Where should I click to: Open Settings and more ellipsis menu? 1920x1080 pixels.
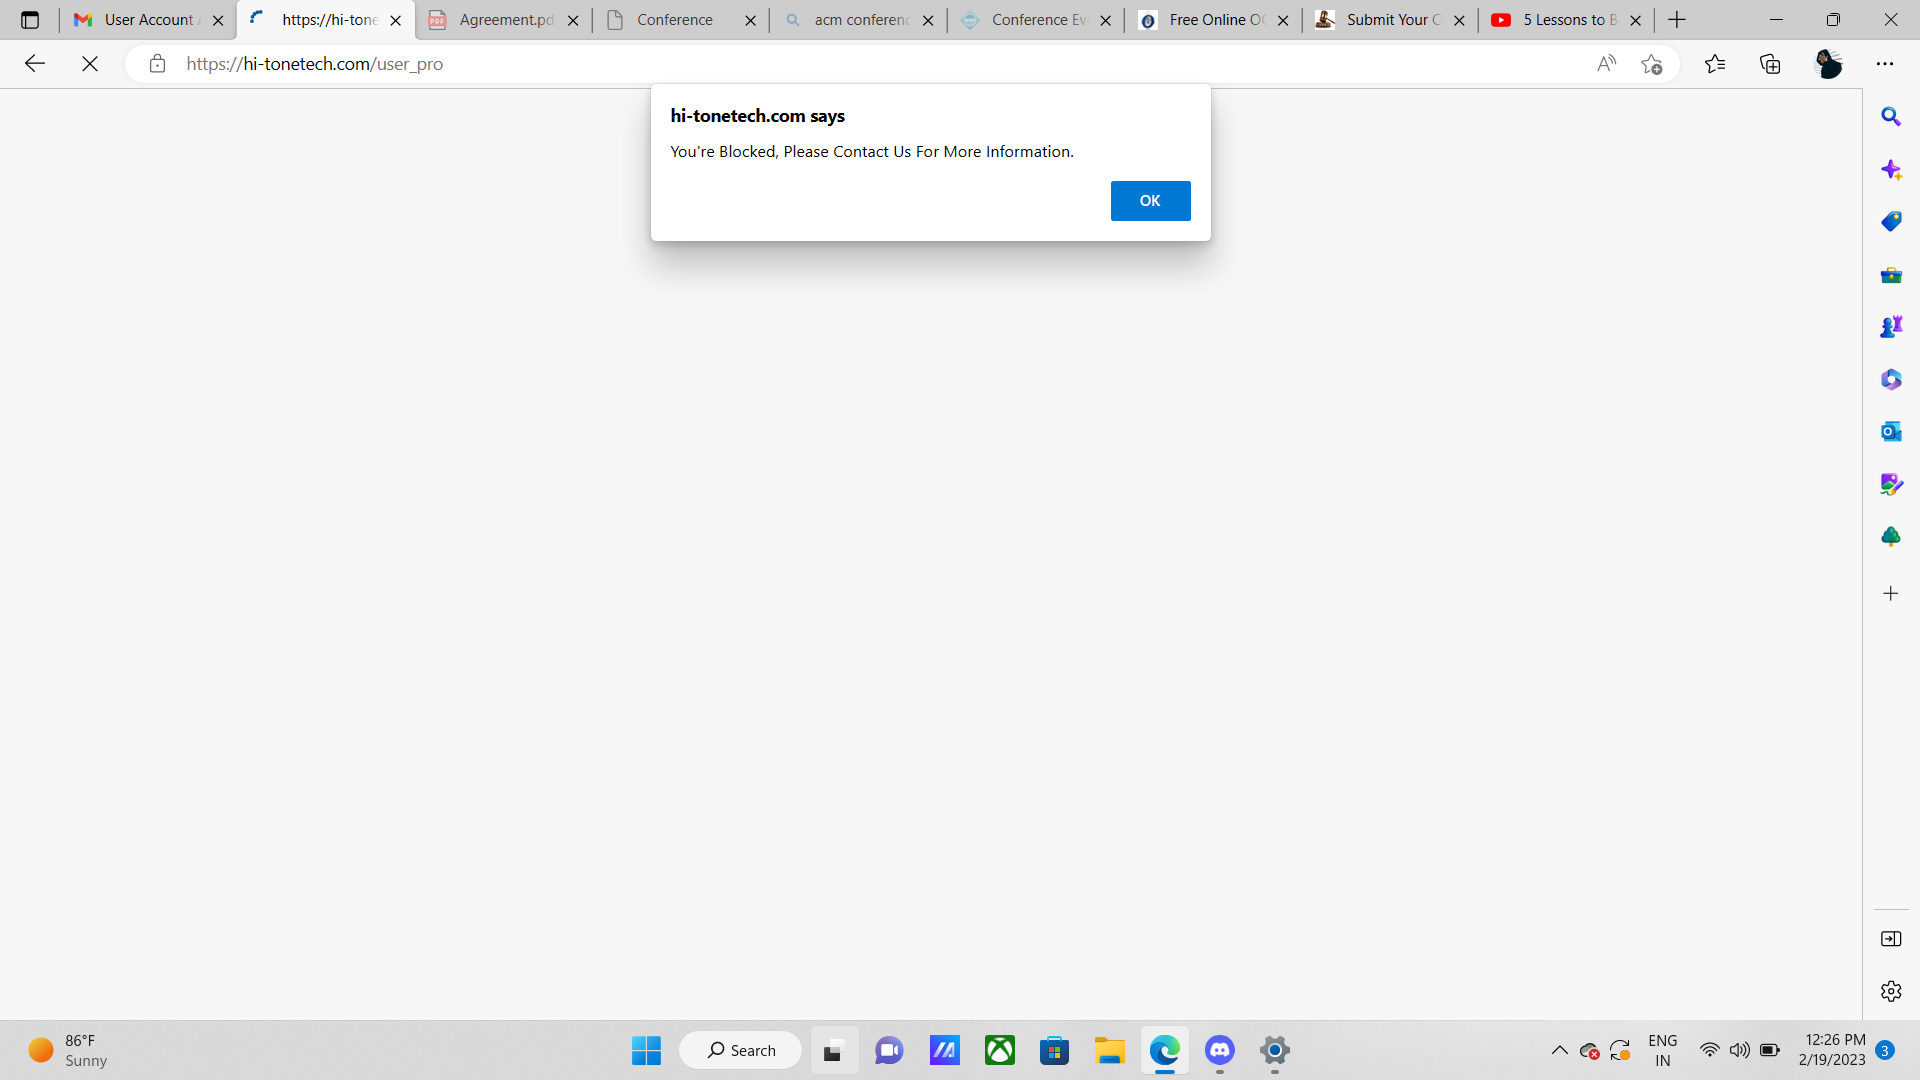tap(1885, 64)
